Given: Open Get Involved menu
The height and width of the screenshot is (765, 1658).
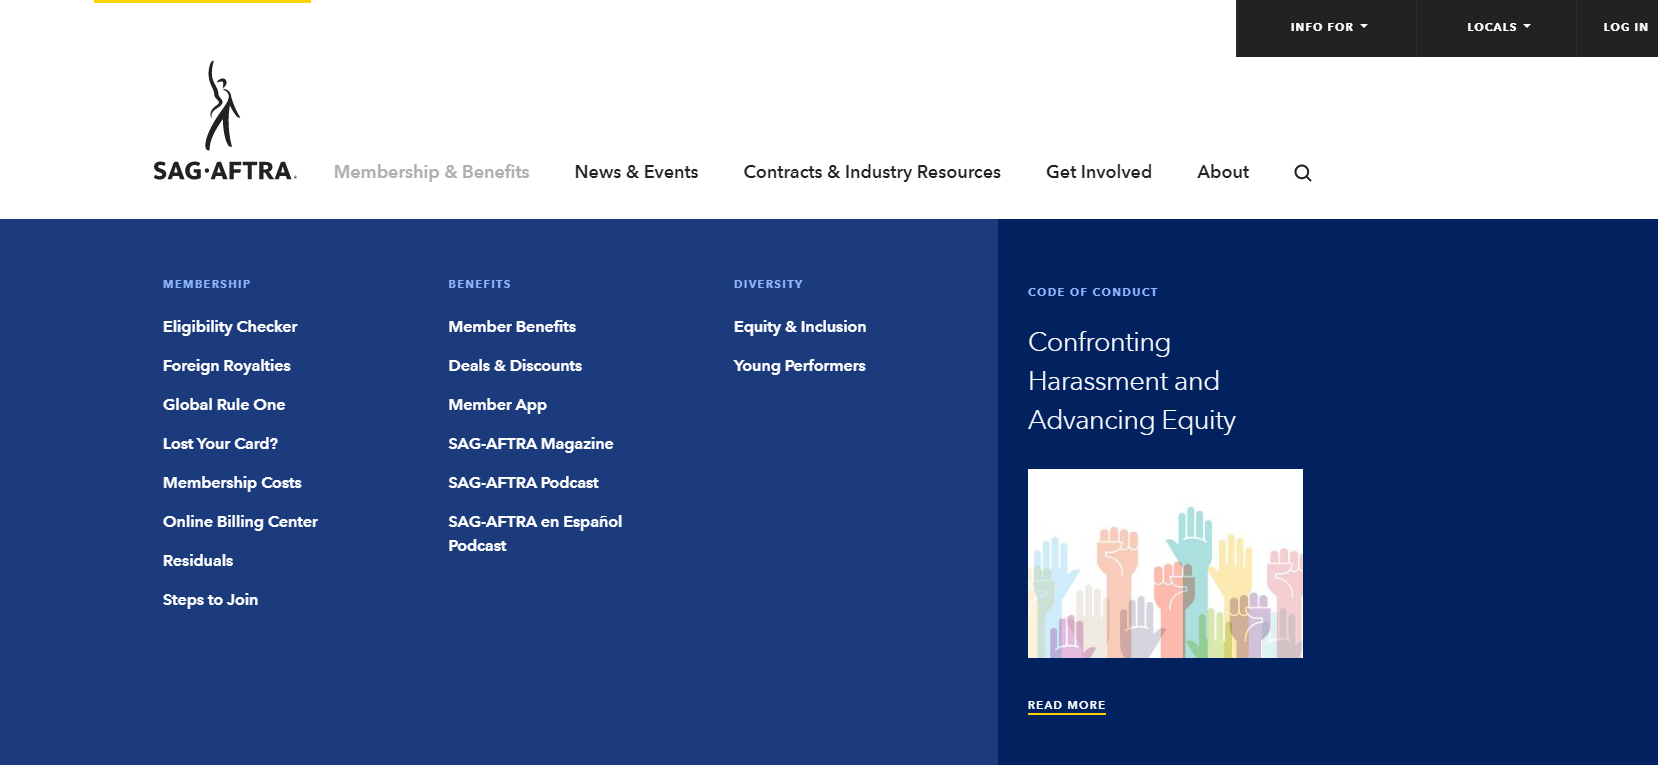Looking at the screenshot, I should (1099, 172).
